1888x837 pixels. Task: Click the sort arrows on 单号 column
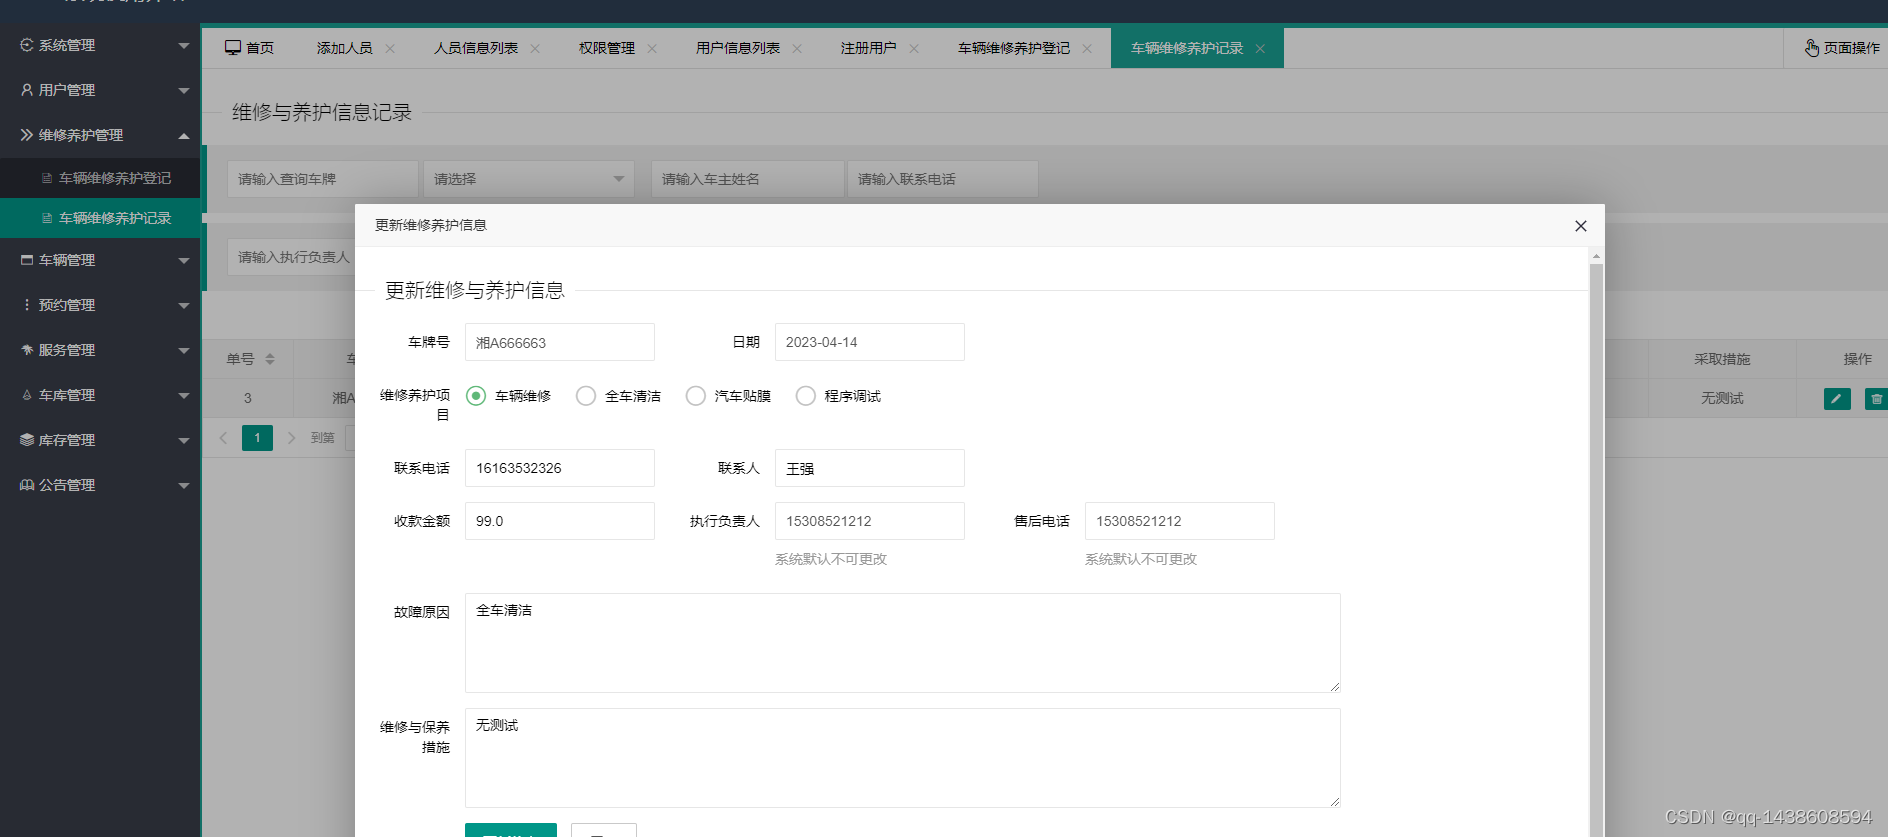[270, 359]
